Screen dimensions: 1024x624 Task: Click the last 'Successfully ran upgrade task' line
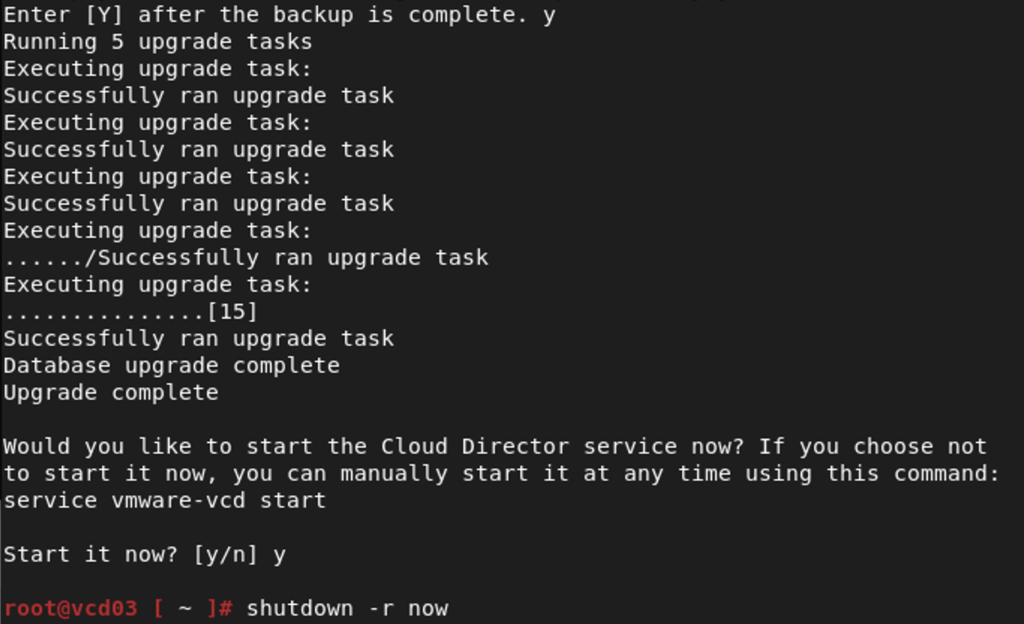point(199,339)
